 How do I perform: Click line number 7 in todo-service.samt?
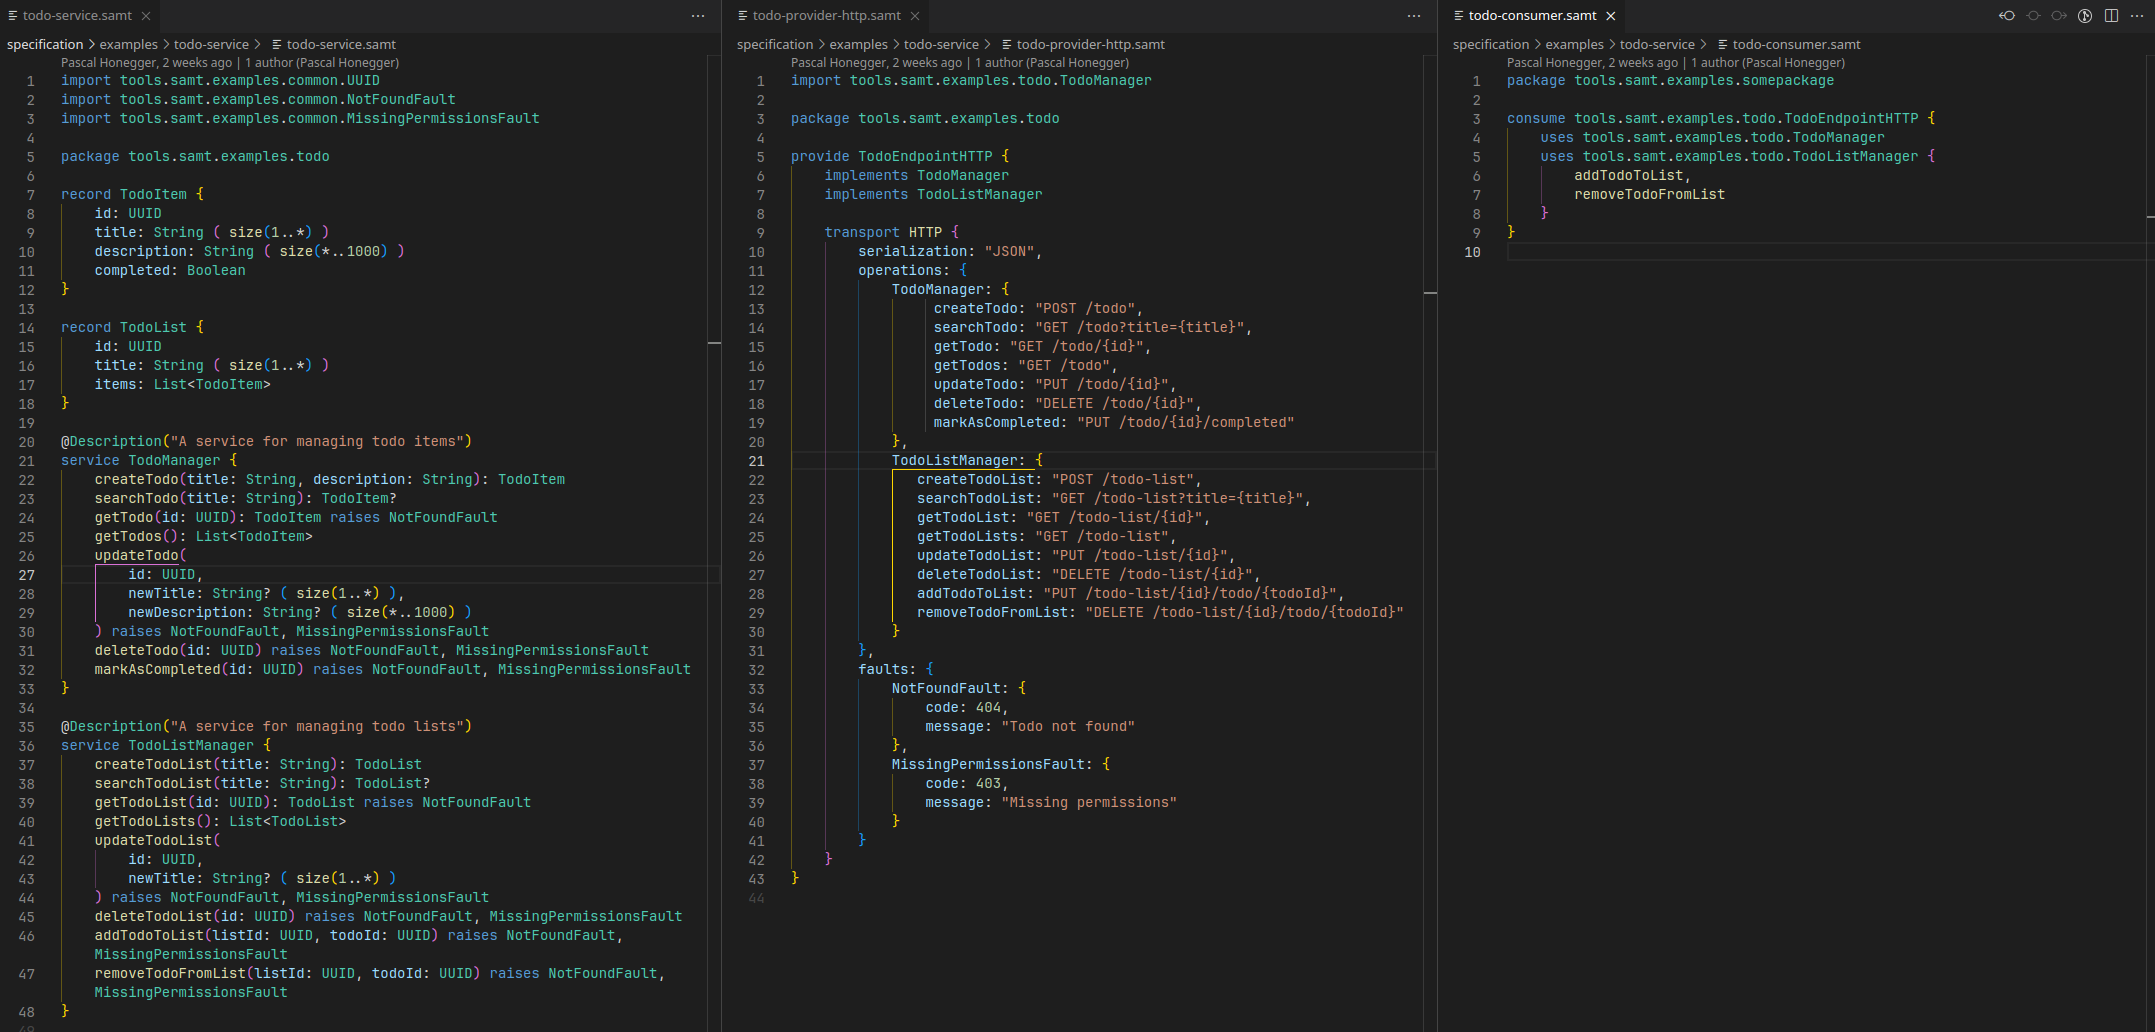pos(31,195)
